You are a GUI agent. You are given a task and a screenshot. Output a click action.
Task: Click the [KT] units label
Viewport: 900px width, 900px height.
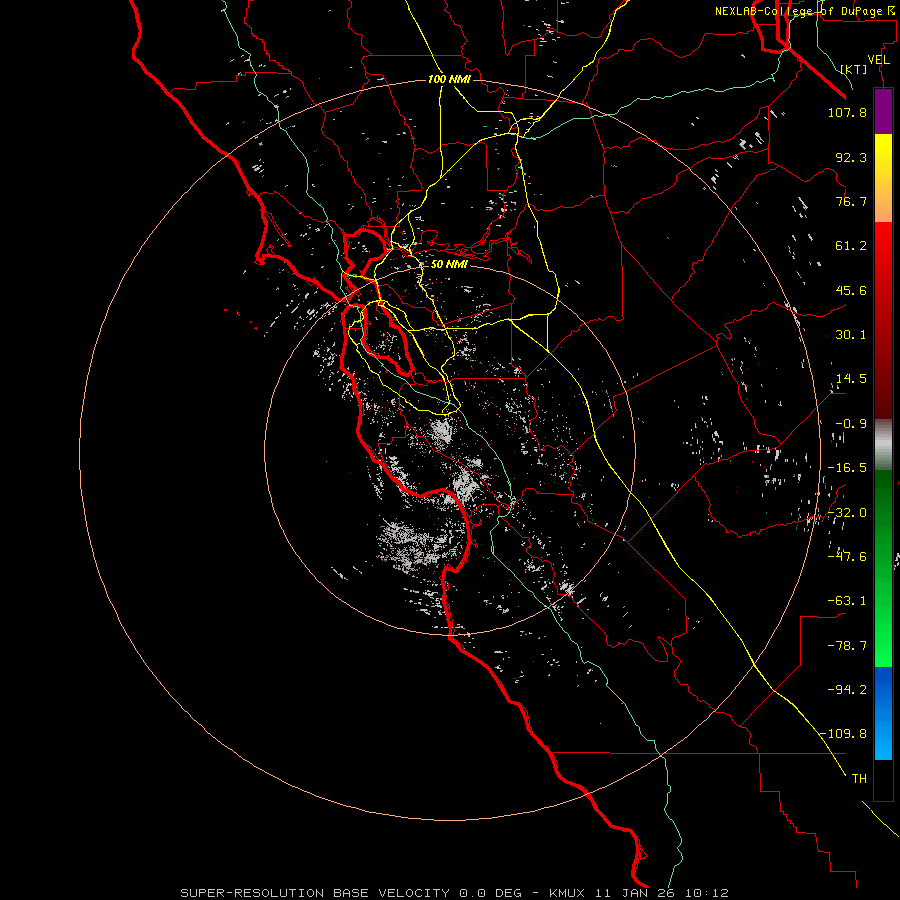click(854, 69)
